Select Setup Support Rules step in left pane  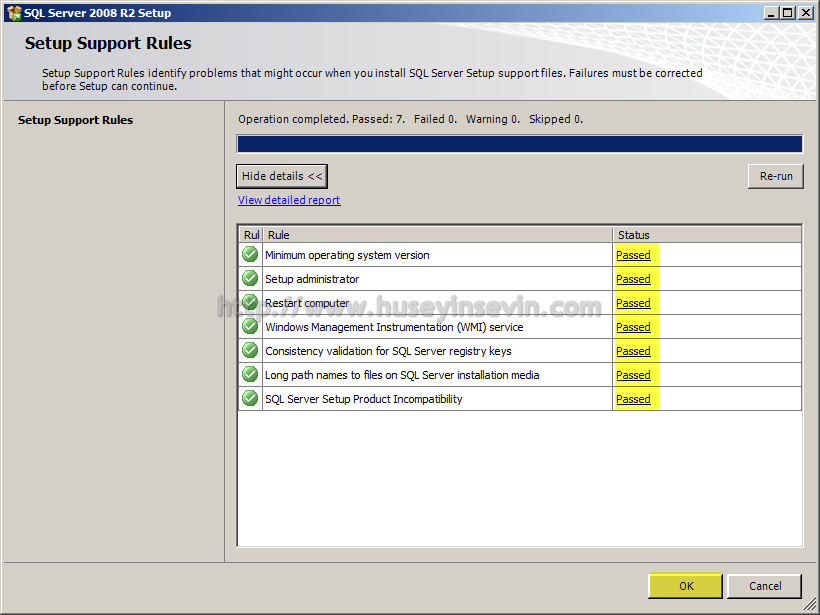point(75,120)
